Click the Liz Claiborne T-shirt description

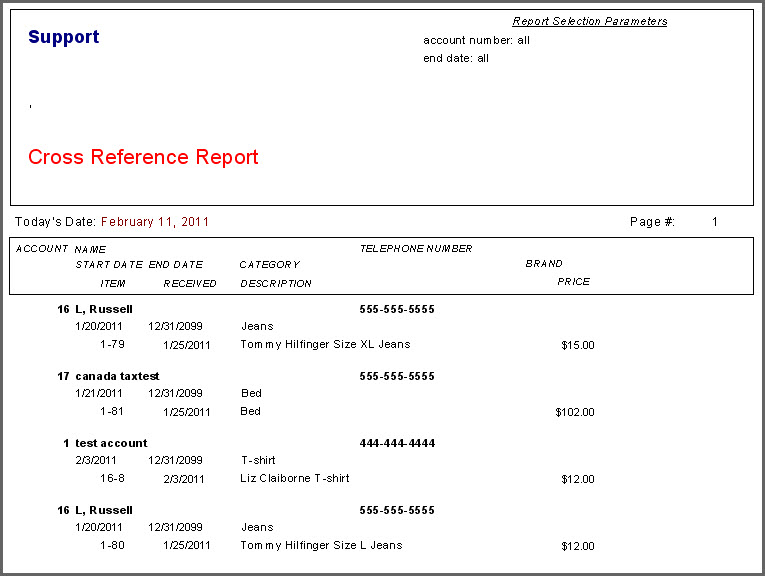click(x=295, y=478)
